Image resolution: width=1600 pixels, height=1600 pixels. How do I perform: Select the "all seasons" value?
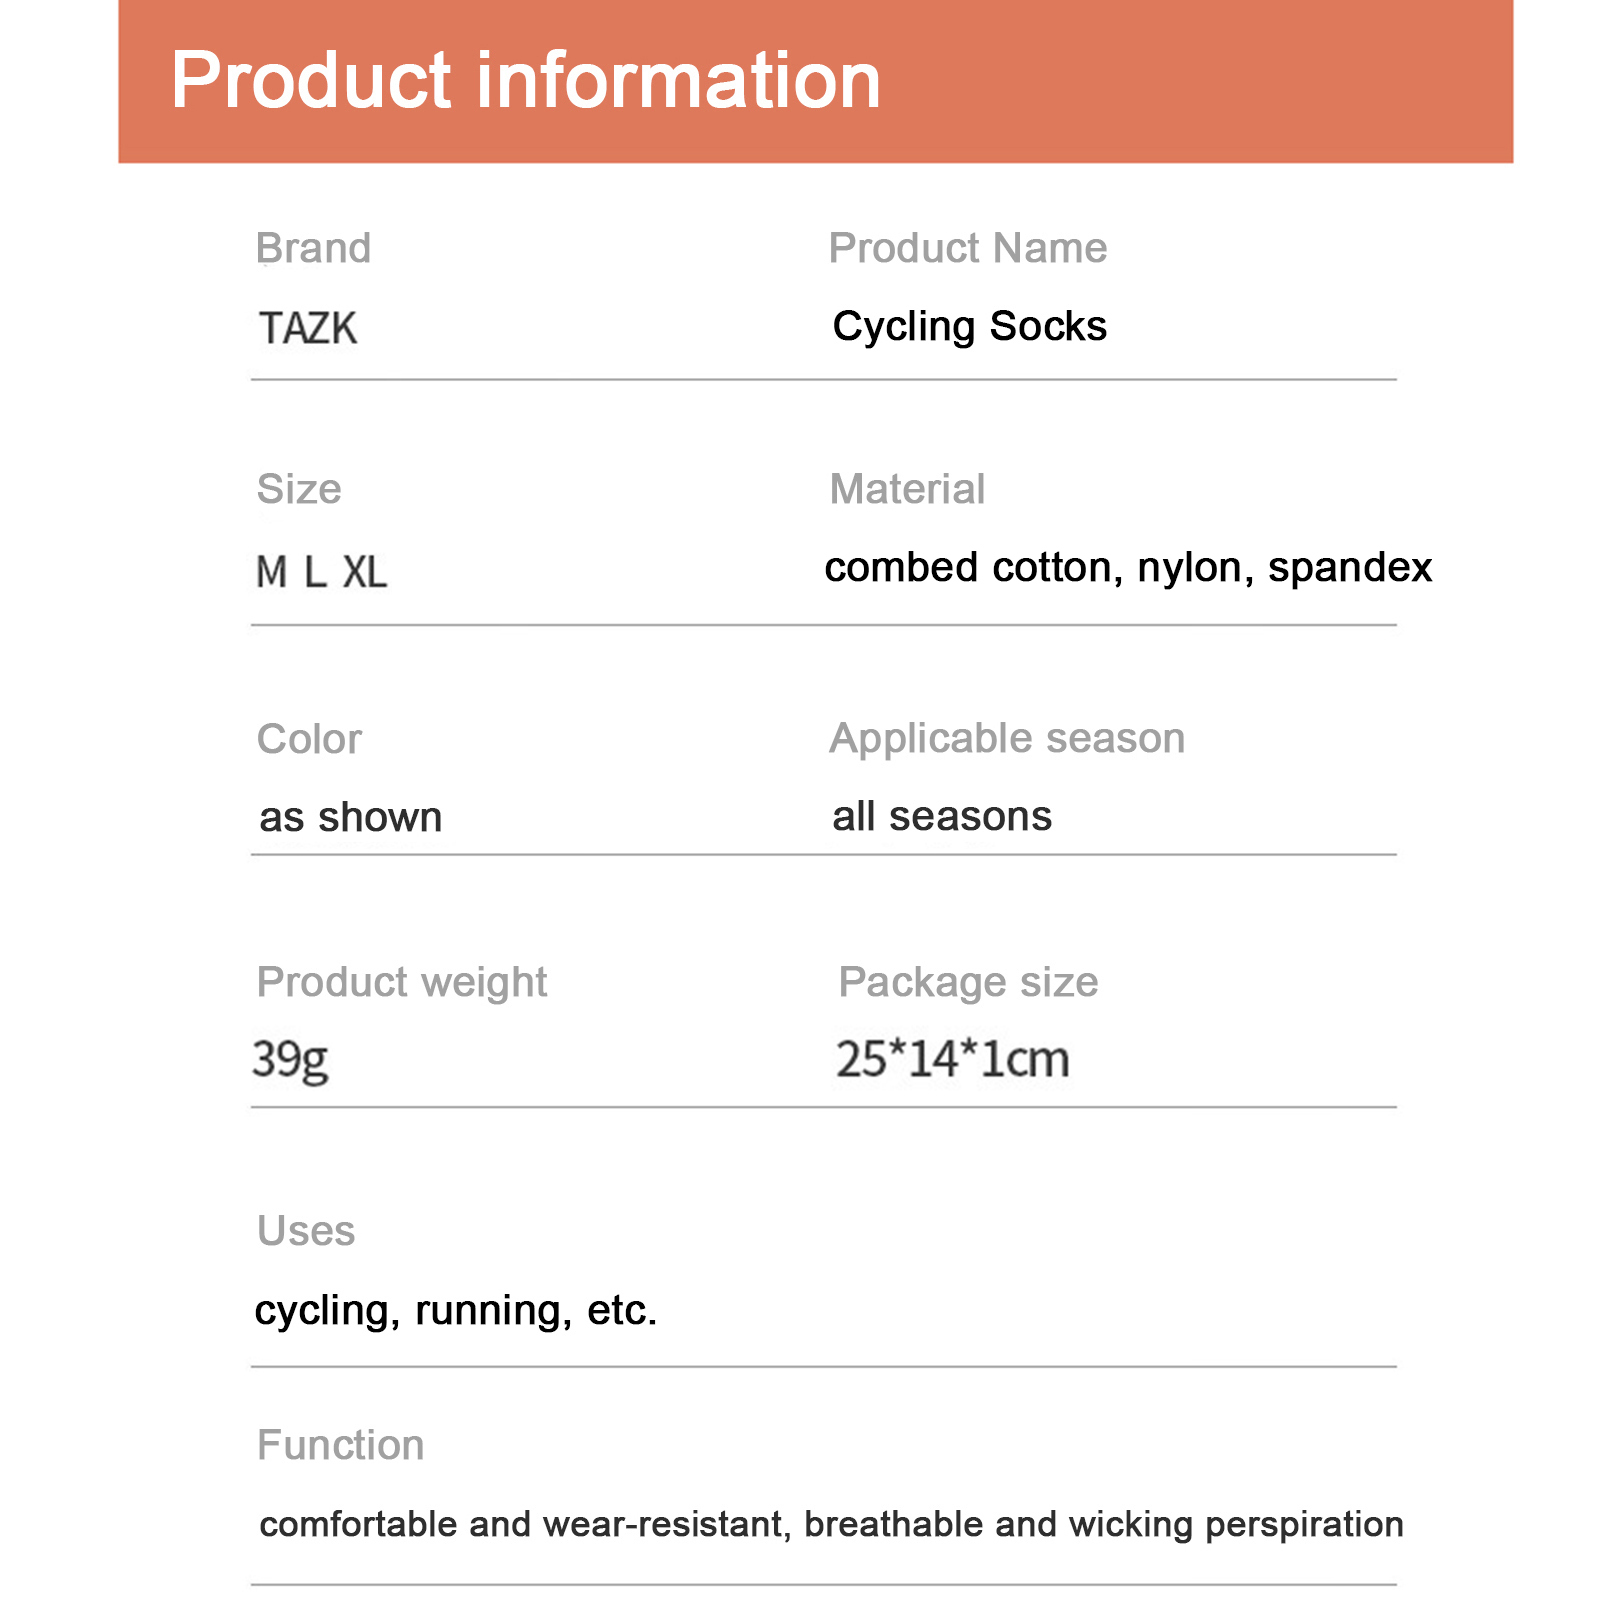click(x=942, y=816)
